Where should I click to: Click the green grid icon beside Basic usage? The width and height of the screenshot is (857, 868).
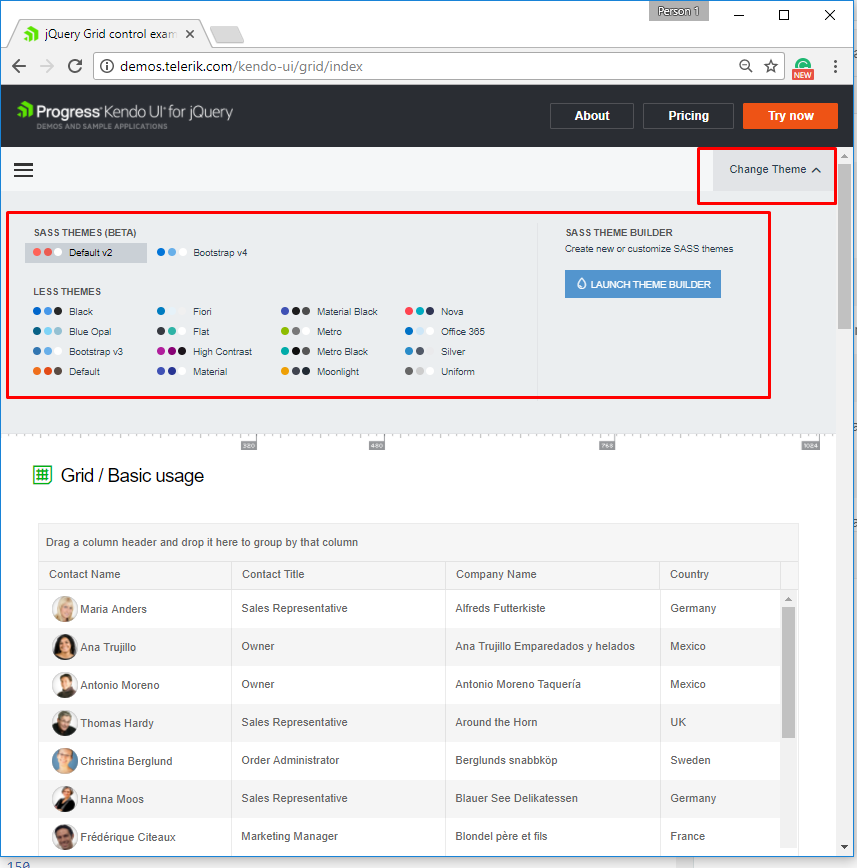43,475
